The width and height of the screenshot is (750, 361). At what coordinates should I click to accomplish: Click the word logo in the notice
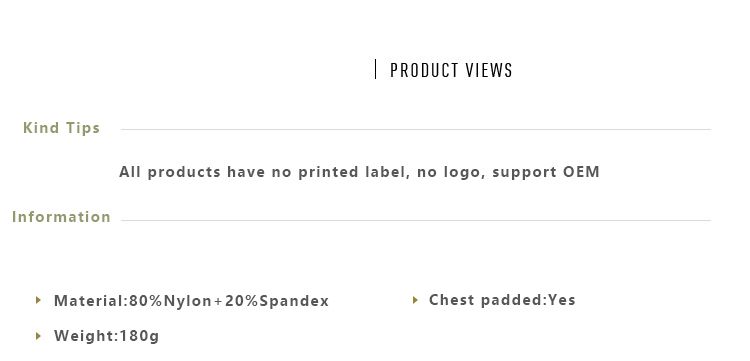point(462,173)
